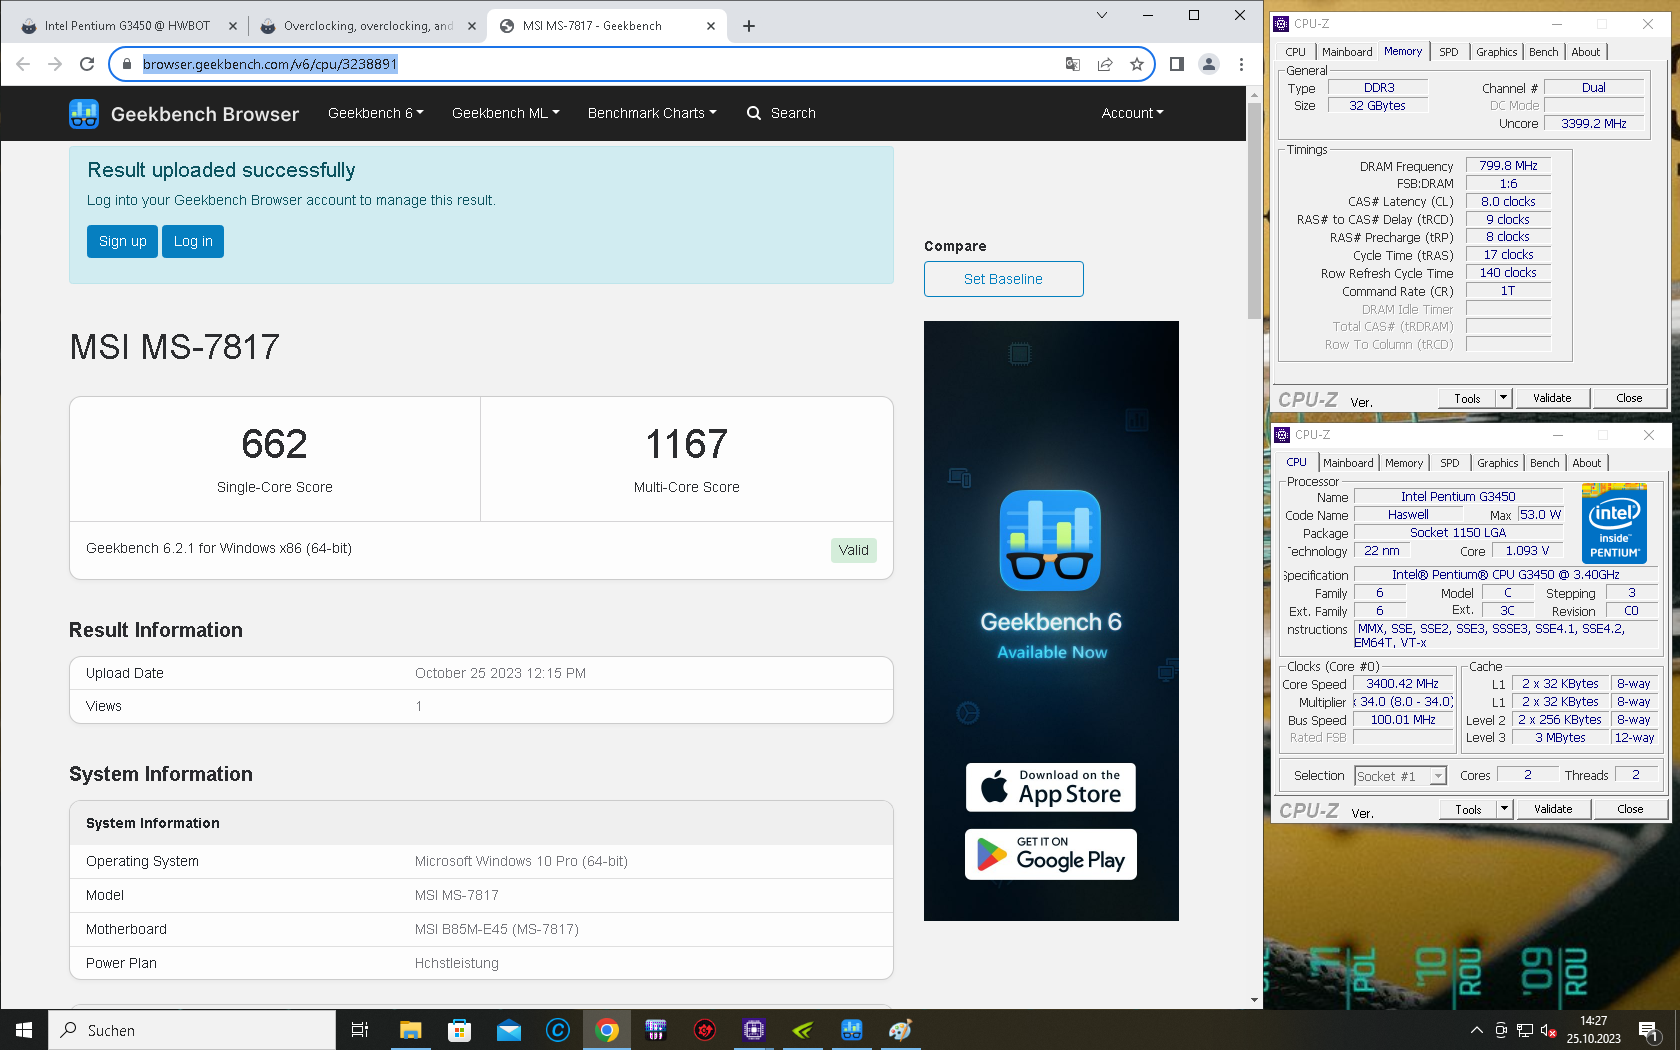Expand the Geekbench 6 navbar dropdown
Viewport: 1680px width, 1050px height.
point(375,113)
